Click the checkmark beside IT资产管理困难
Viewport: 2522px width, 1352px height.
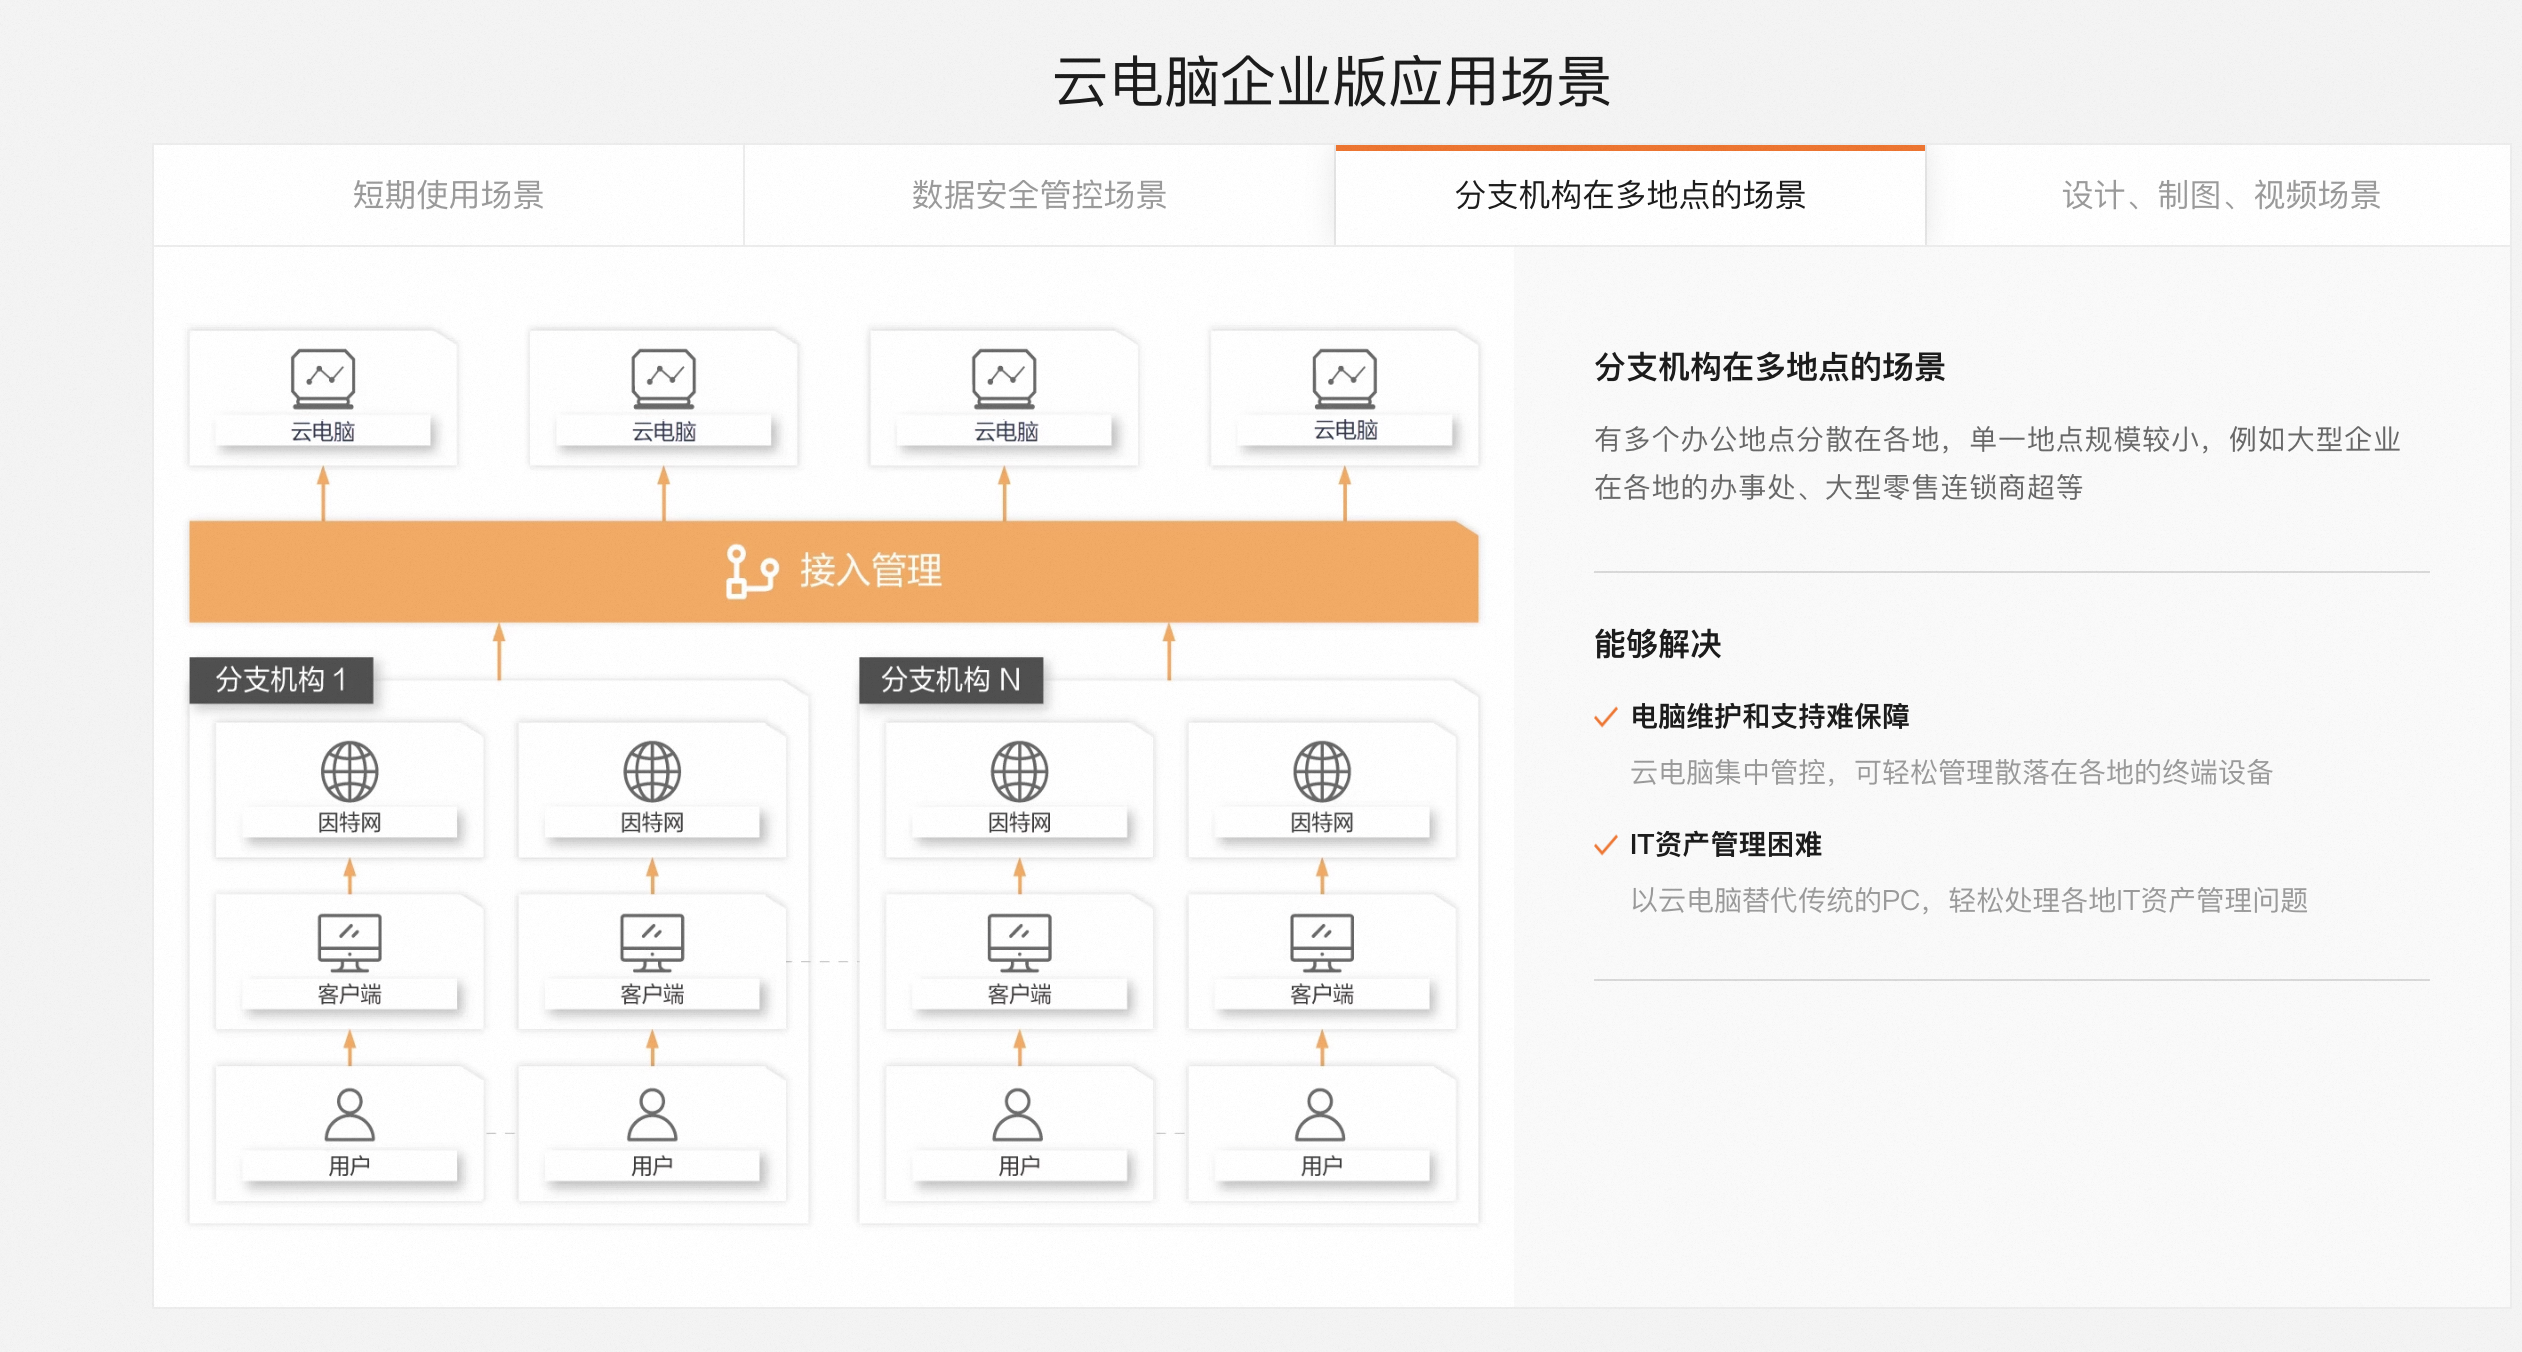tap(1605, 845)
